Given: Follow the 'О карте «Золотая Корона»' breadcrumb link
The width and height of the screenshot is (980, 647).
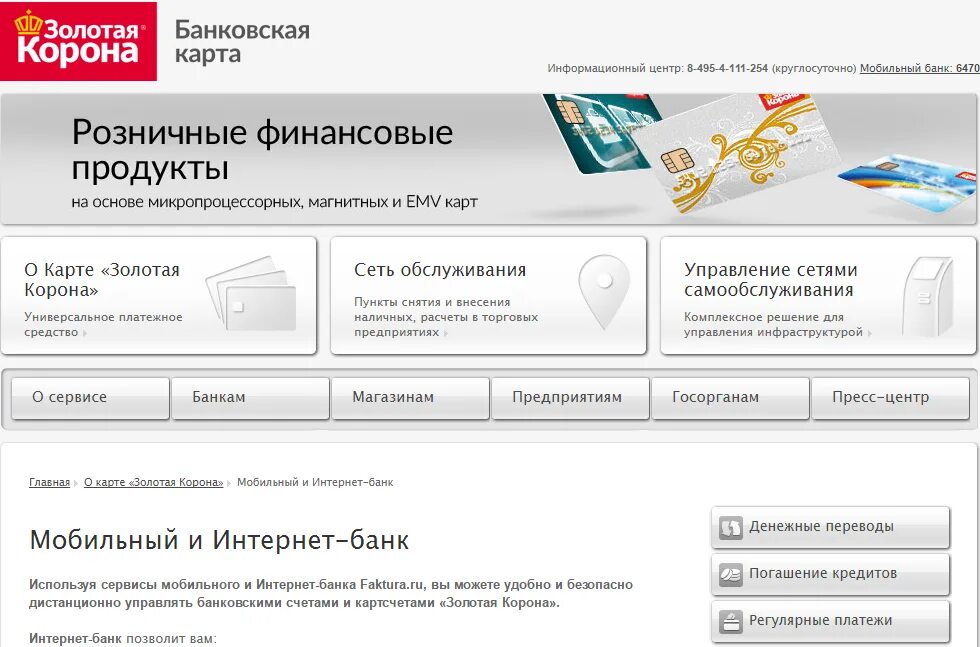Looking at the screenshot, I should coord(153,483).
